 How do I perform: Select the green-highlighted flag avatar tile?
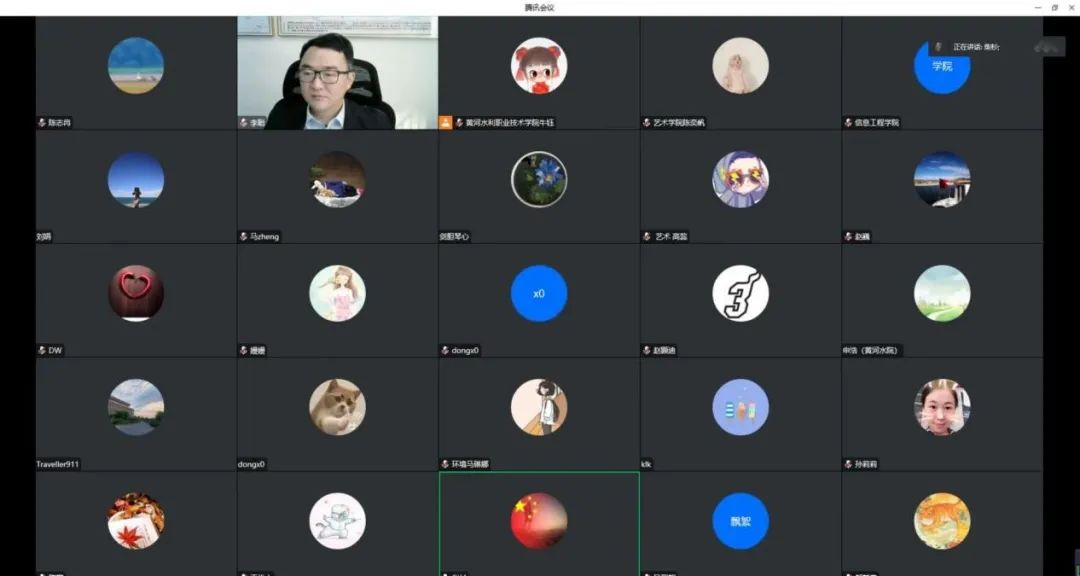[x=539, y=521]
